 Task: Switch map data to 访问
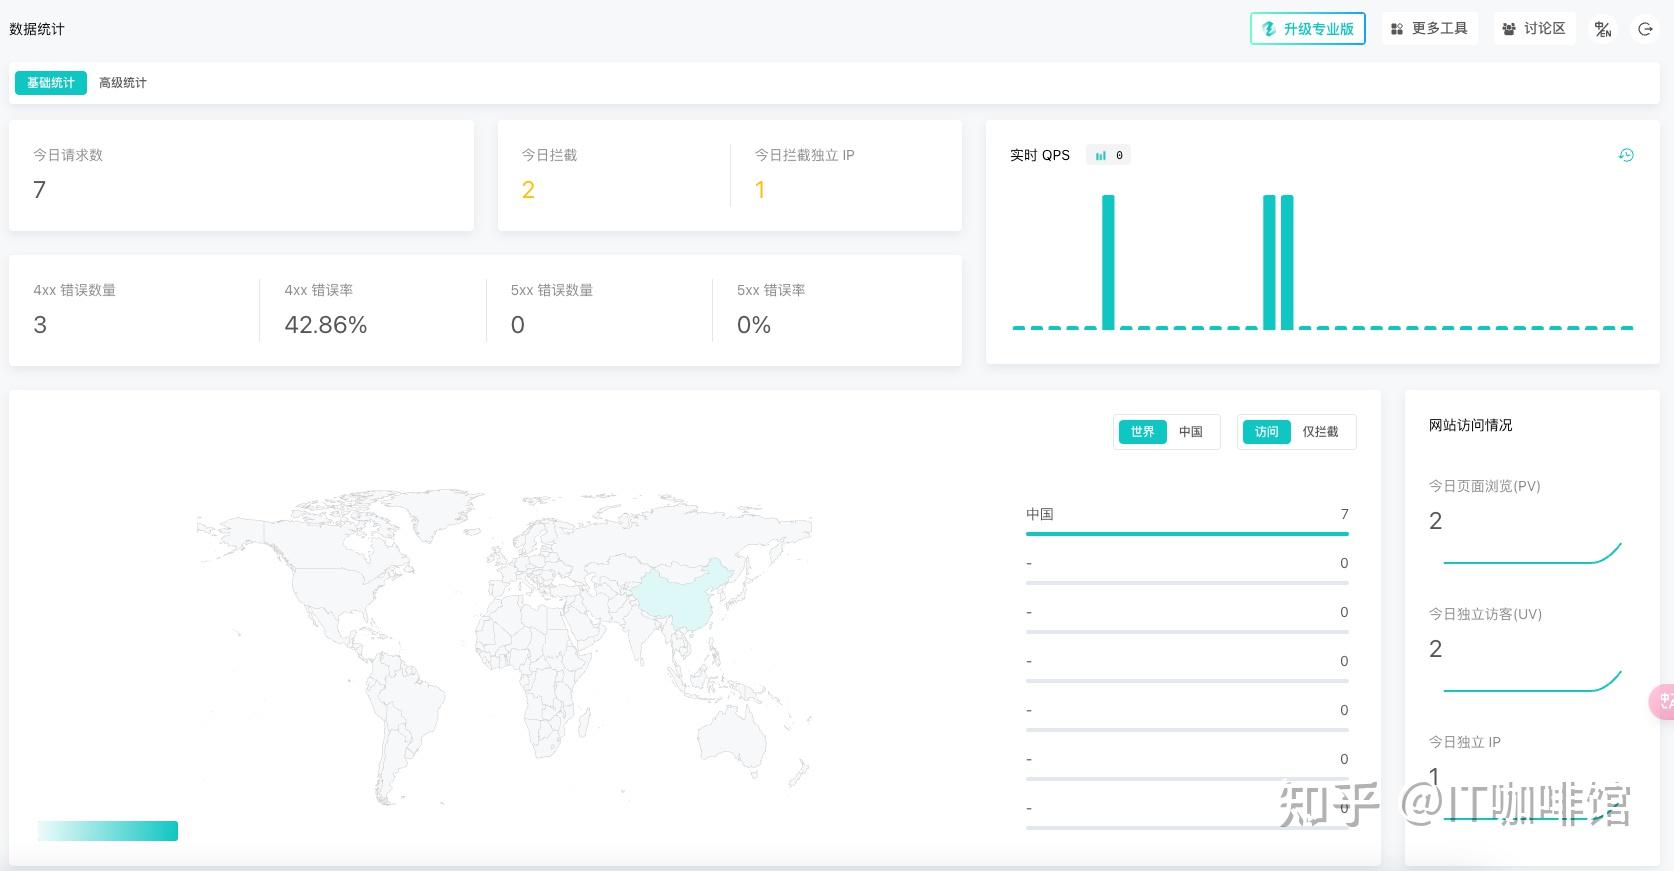tap(1267, 432)
